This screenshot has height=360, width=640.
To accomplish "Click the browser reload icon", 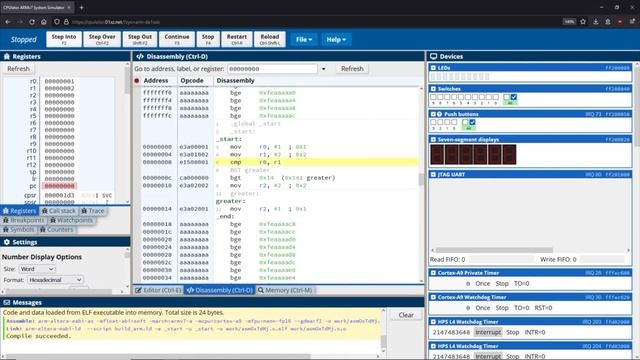I will pyautogui.click(x=32, y=22).
